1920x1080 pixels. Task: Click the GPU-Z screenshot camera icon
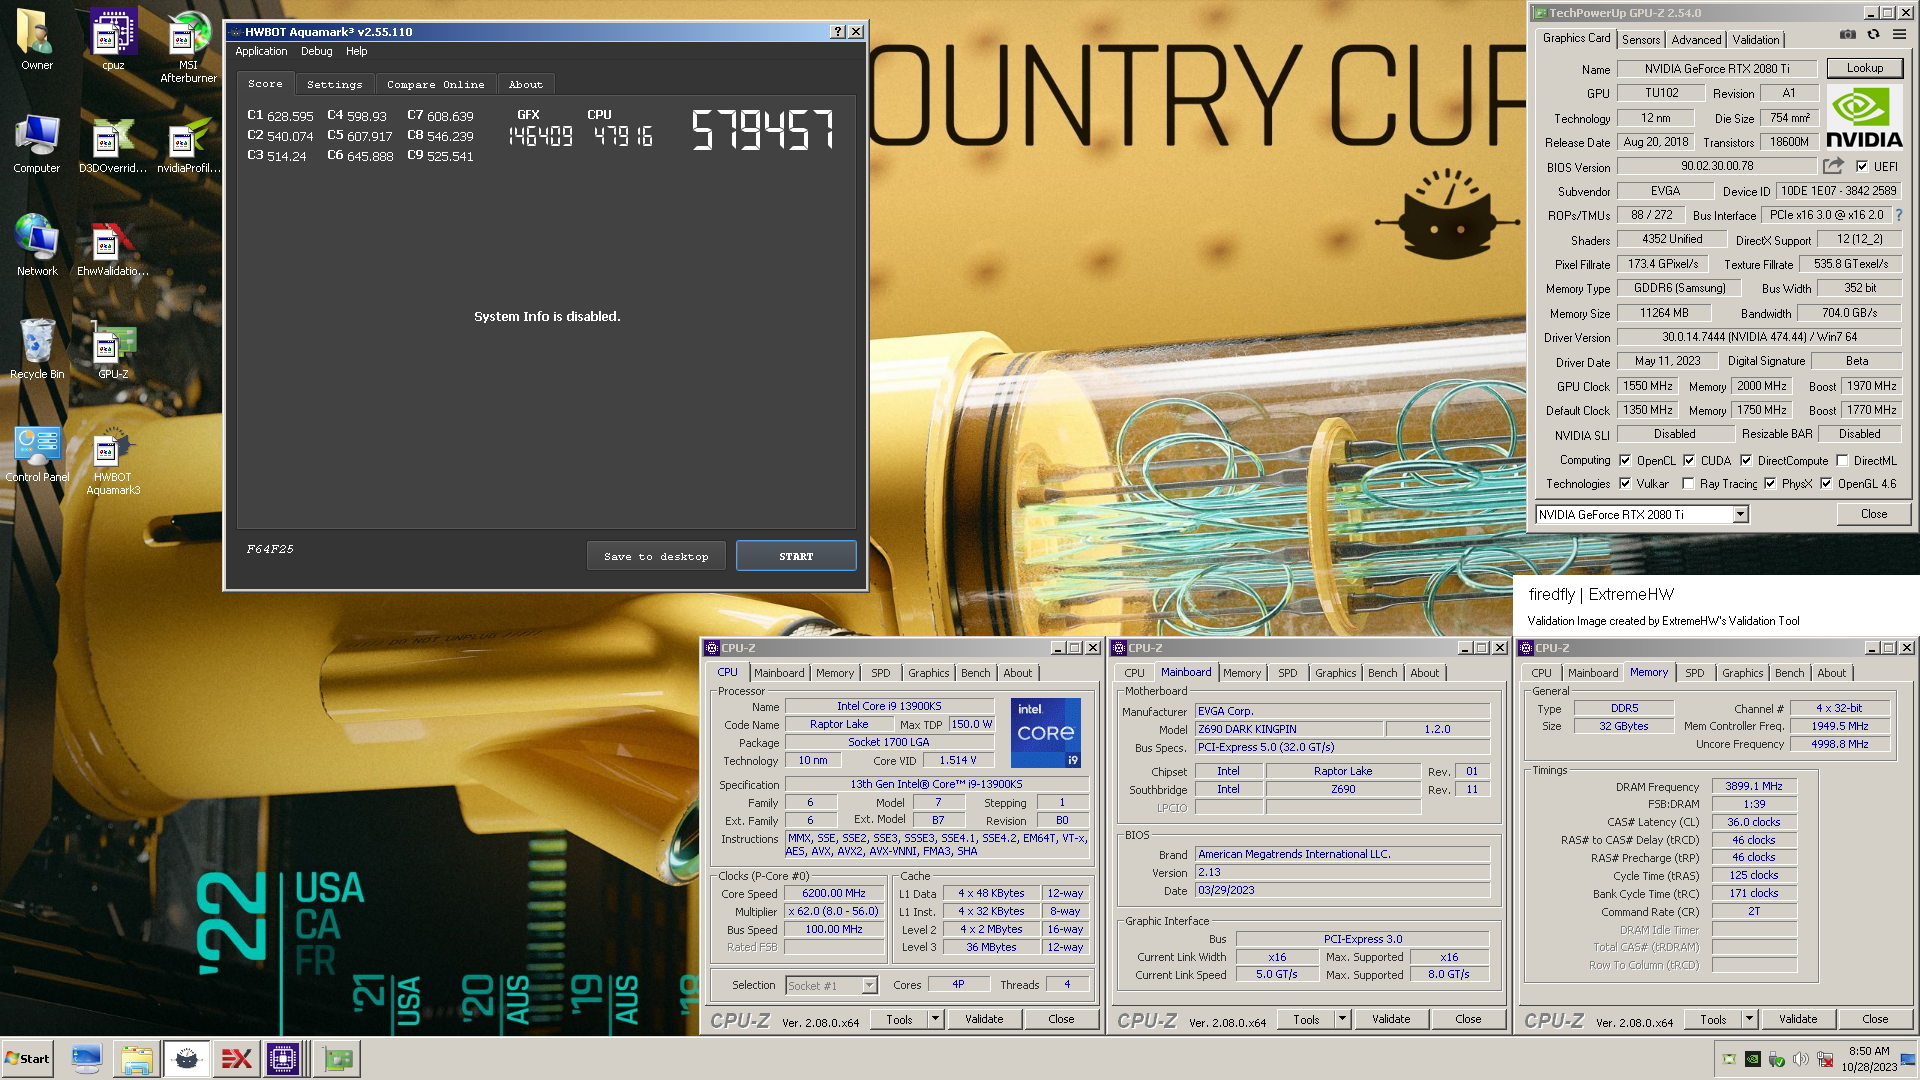click(1847, 35)
